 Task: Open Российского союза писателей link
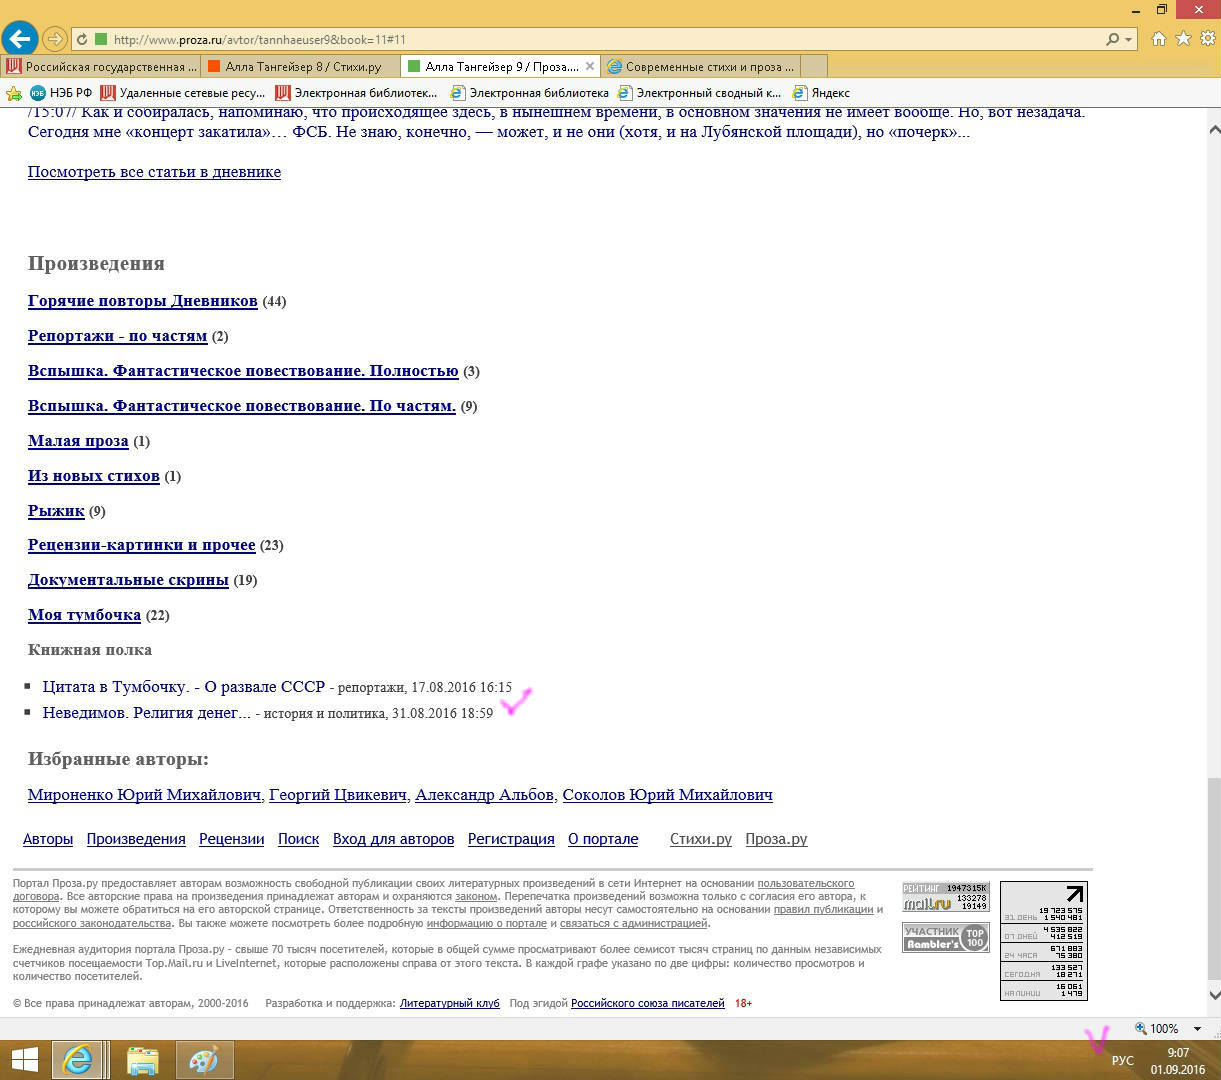pos(648,1003)
